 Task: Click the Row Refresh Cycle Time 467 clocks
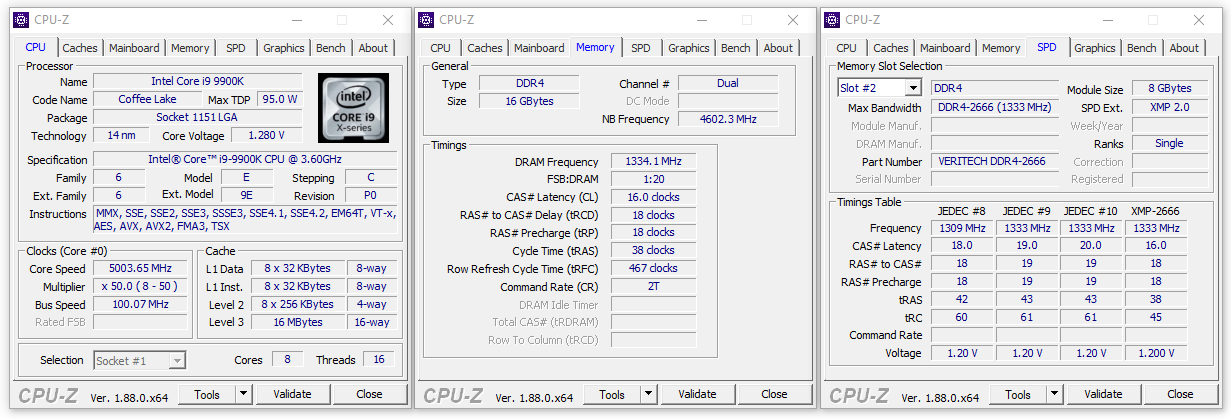pyautogui.click(x=653, y=268)
